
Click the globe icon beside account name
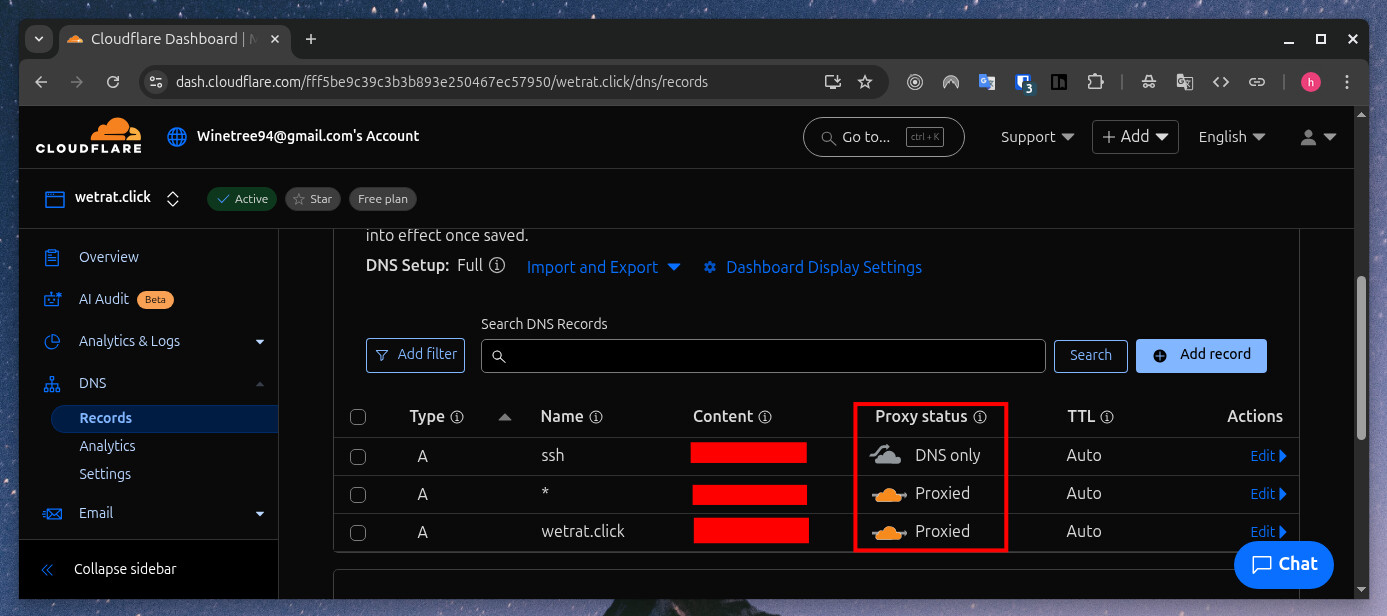[177, 137]
